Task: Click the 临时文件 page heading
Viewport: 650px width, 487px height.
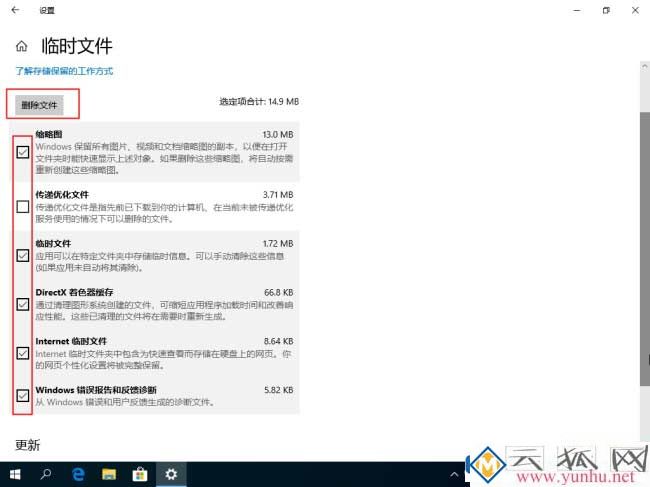Action: click(77, 46)
